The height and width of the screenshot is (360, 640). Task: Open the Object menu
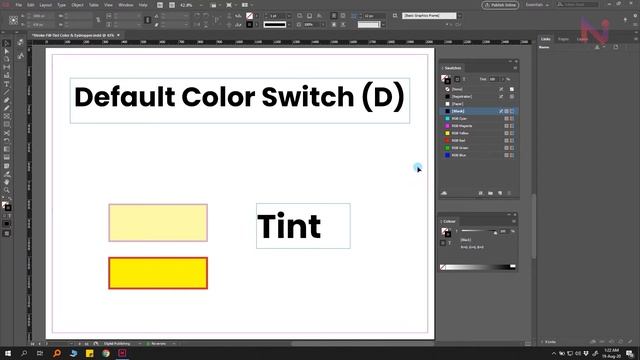77,5
